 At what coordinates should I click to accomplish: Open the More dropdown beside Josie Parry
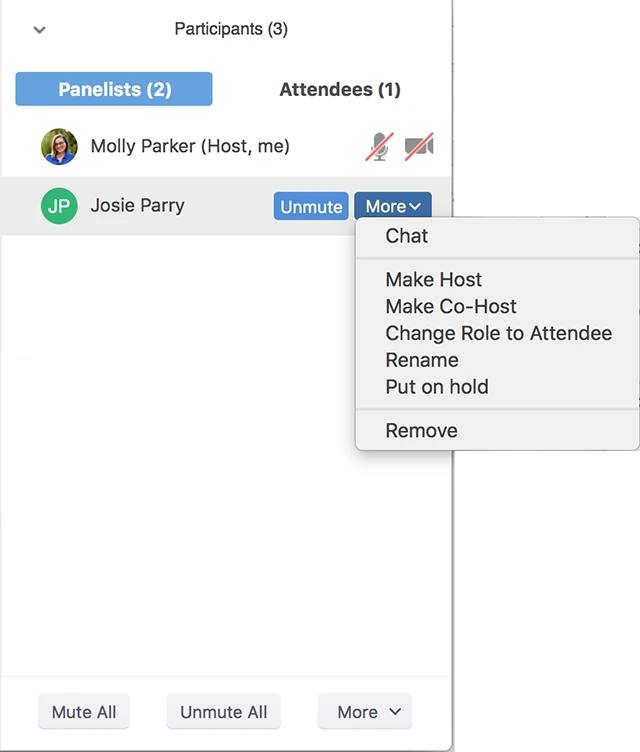(x=393, y=206)
